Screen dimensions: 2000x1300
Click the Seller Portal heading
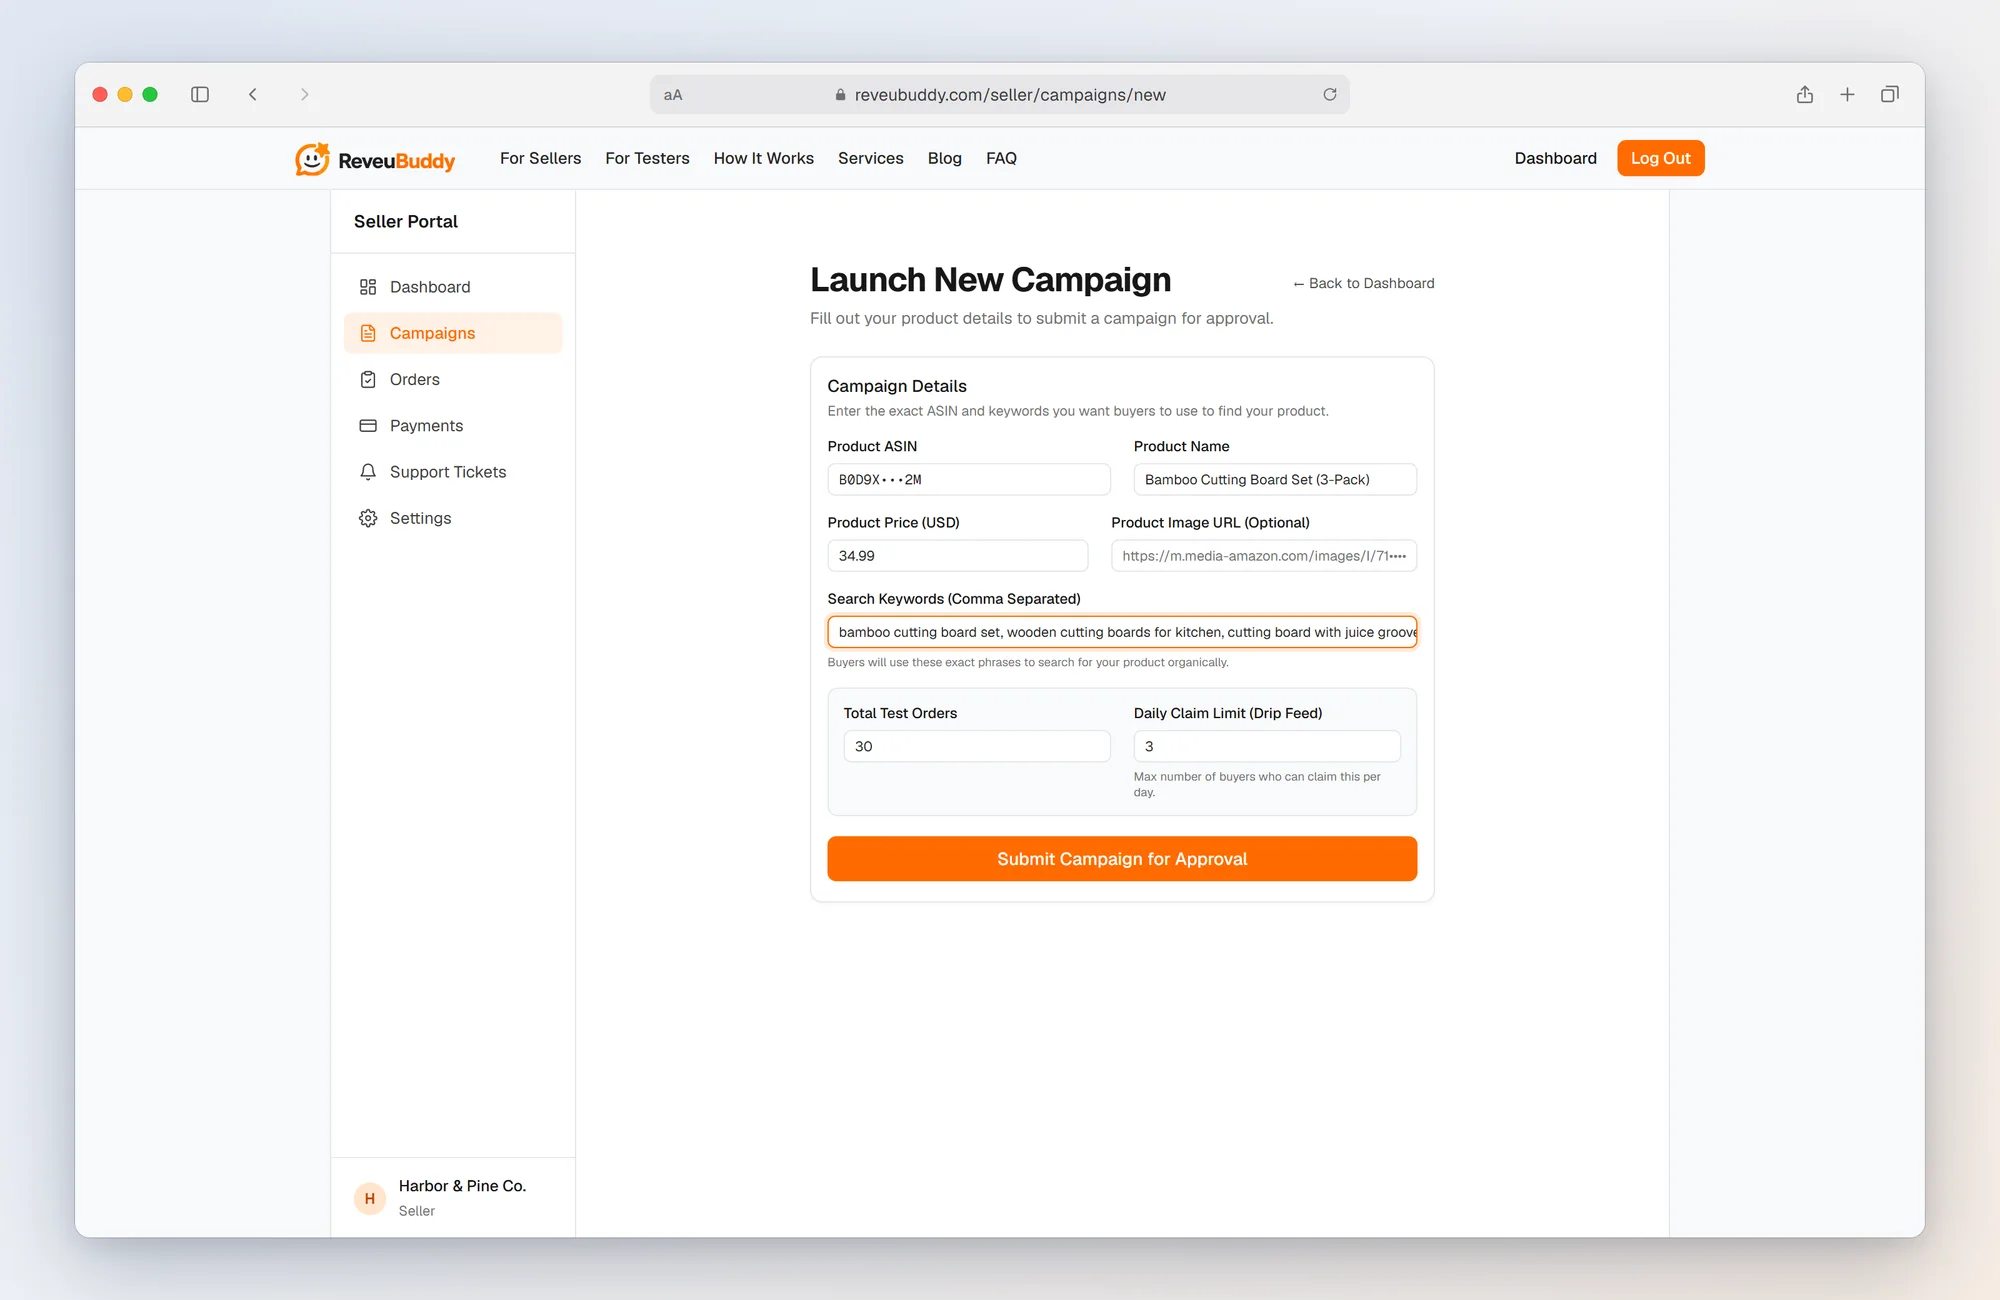click(406, 222)
